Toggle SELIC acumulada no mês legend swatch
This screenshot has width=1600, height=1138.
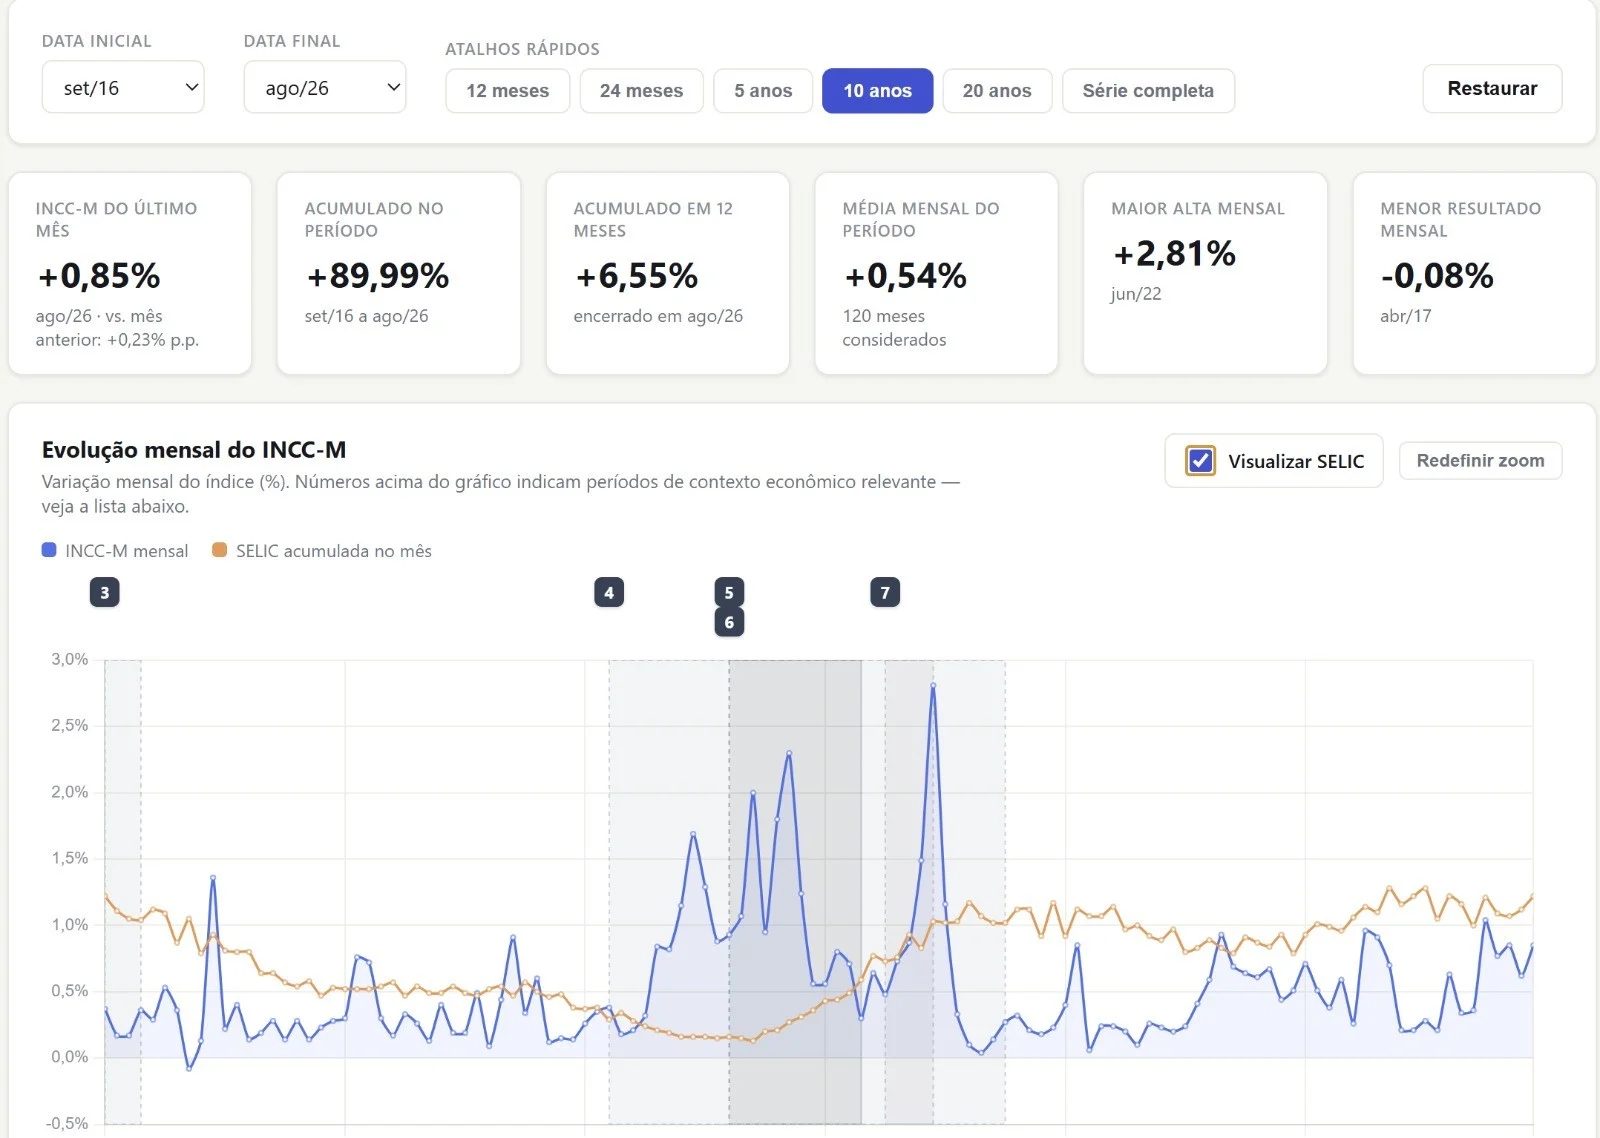(x=220, y=550)
